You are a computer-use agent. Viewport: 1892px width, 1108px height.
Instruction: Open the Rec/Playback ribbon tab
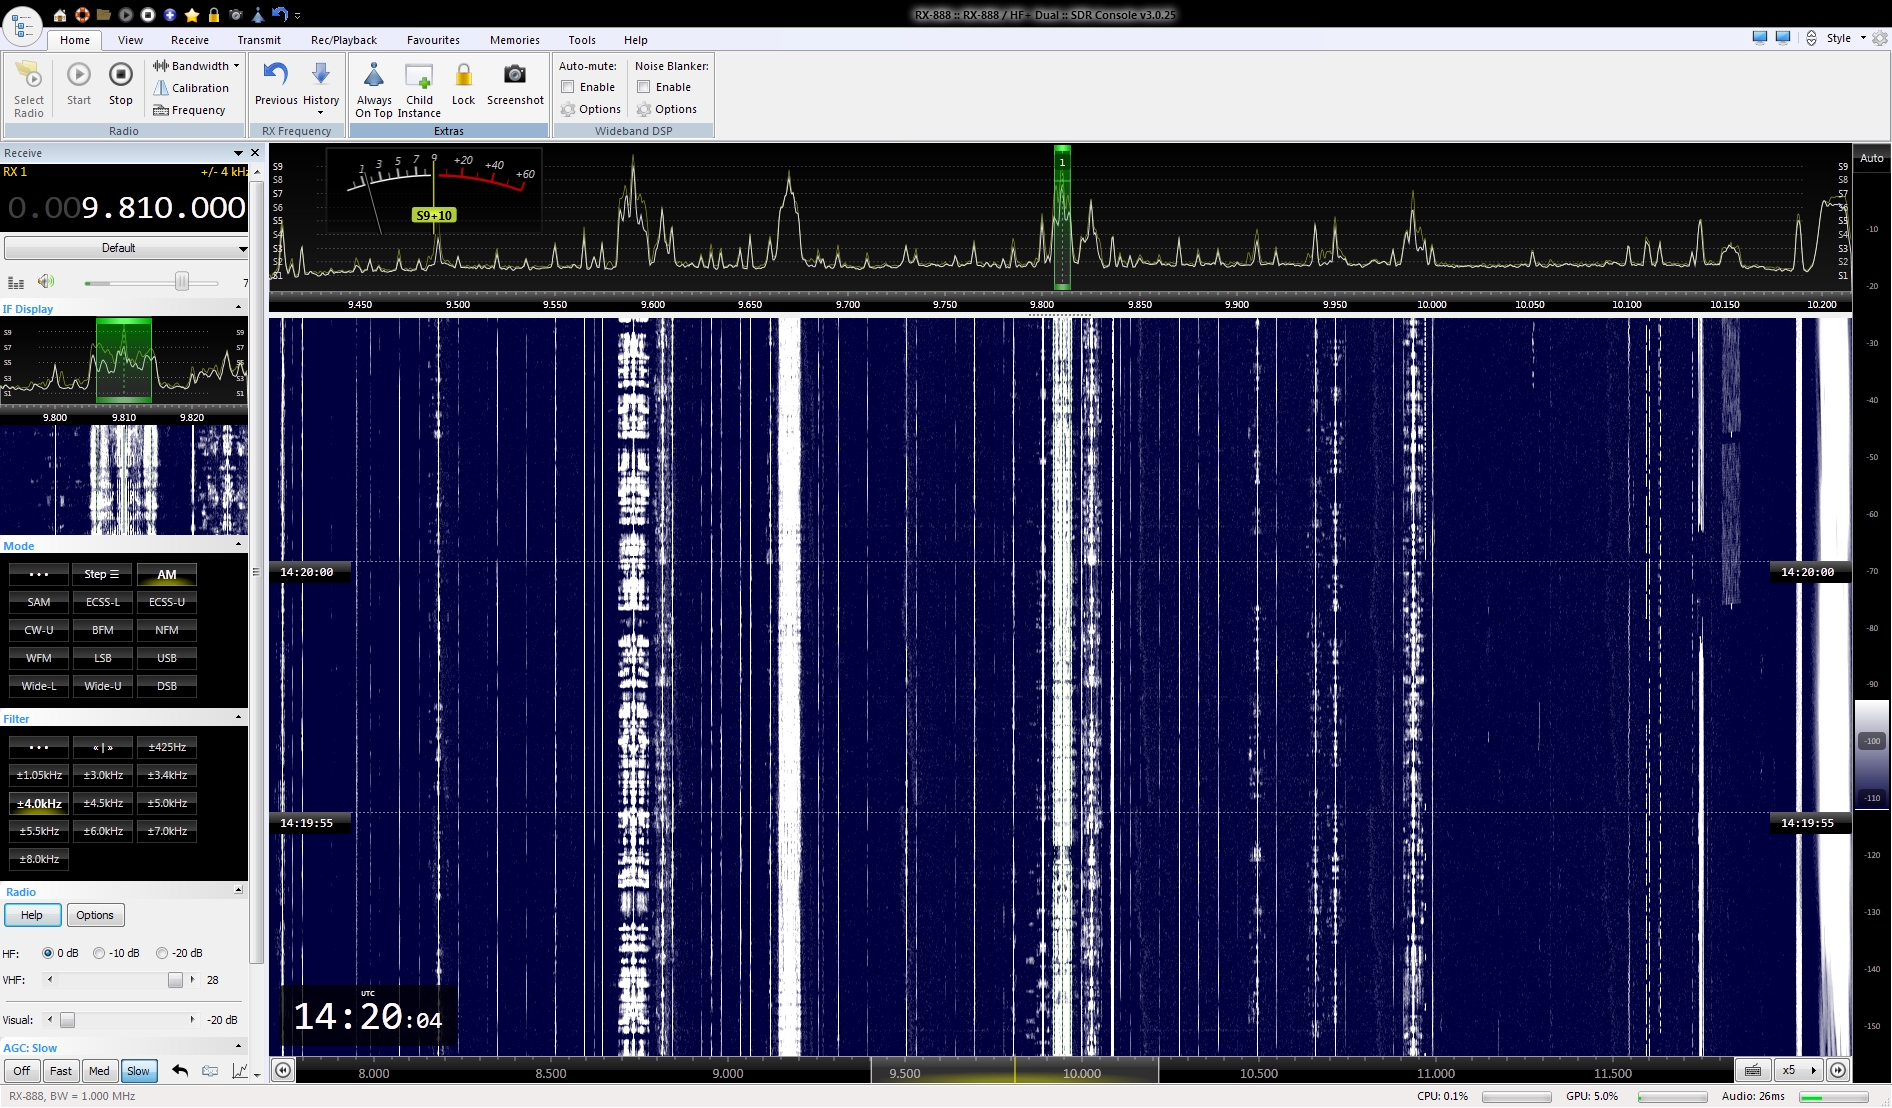[x=343, y=40]
